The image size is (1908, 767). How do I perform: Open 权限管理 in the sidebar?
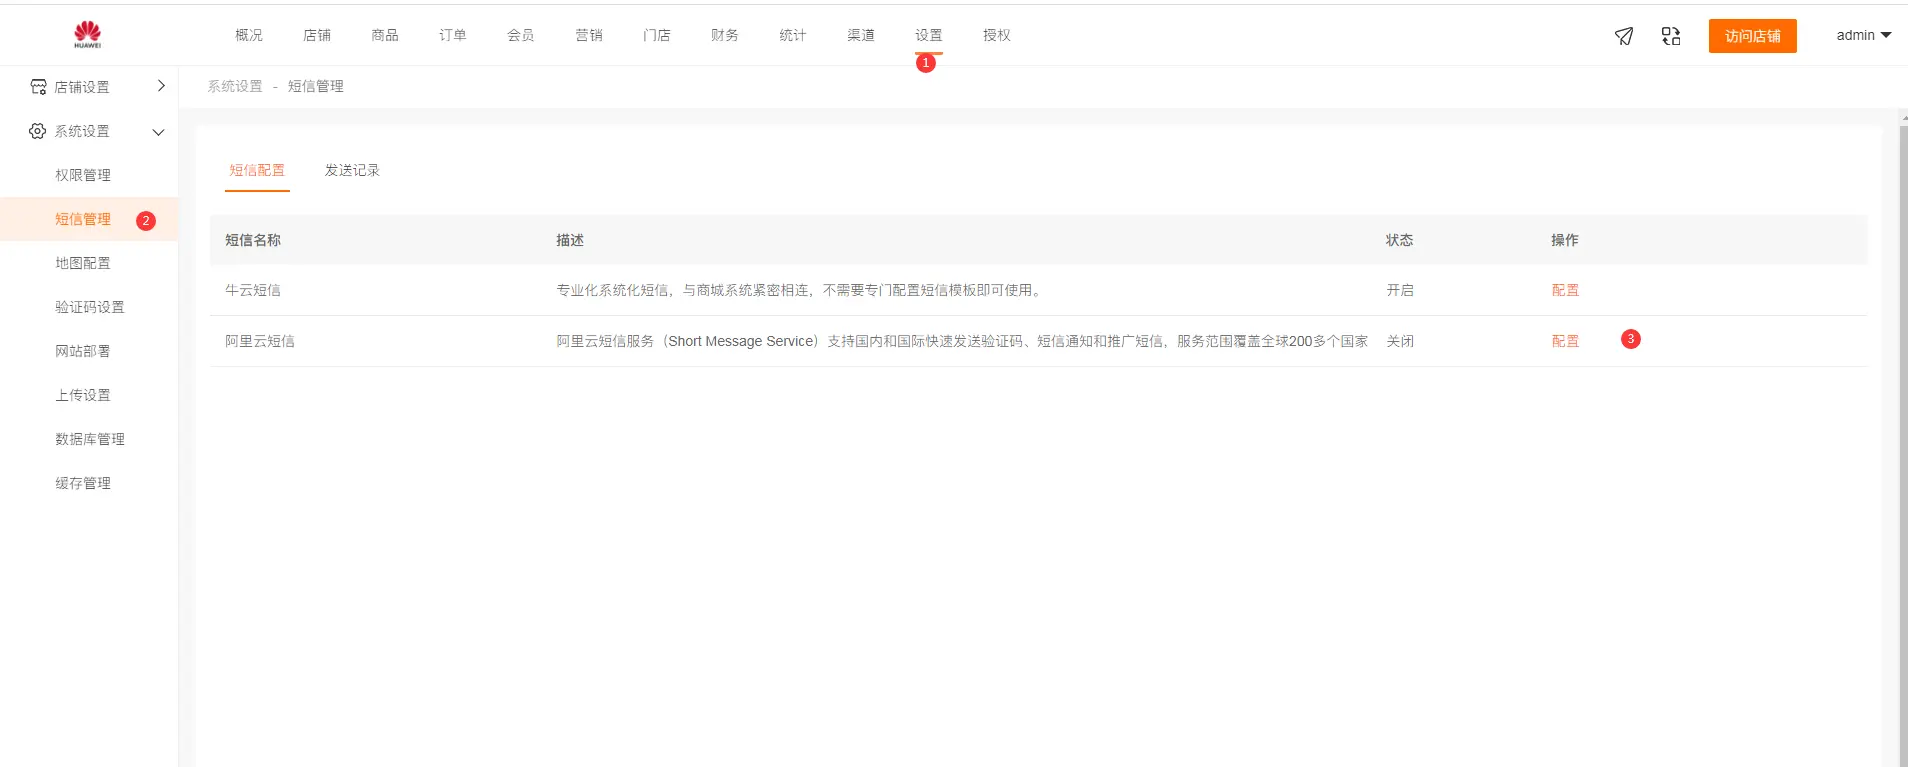coord(83,175)
